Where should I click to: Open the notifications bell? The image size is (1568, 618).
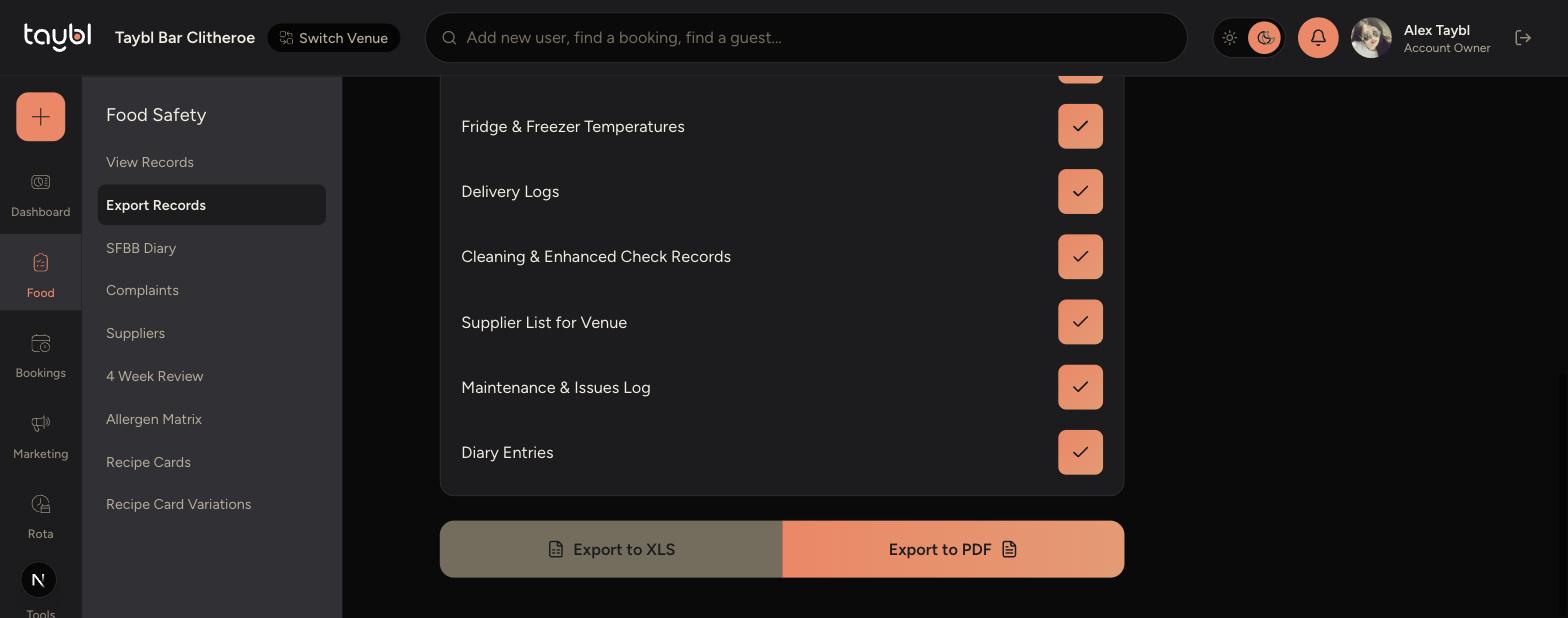point(1318,38)
